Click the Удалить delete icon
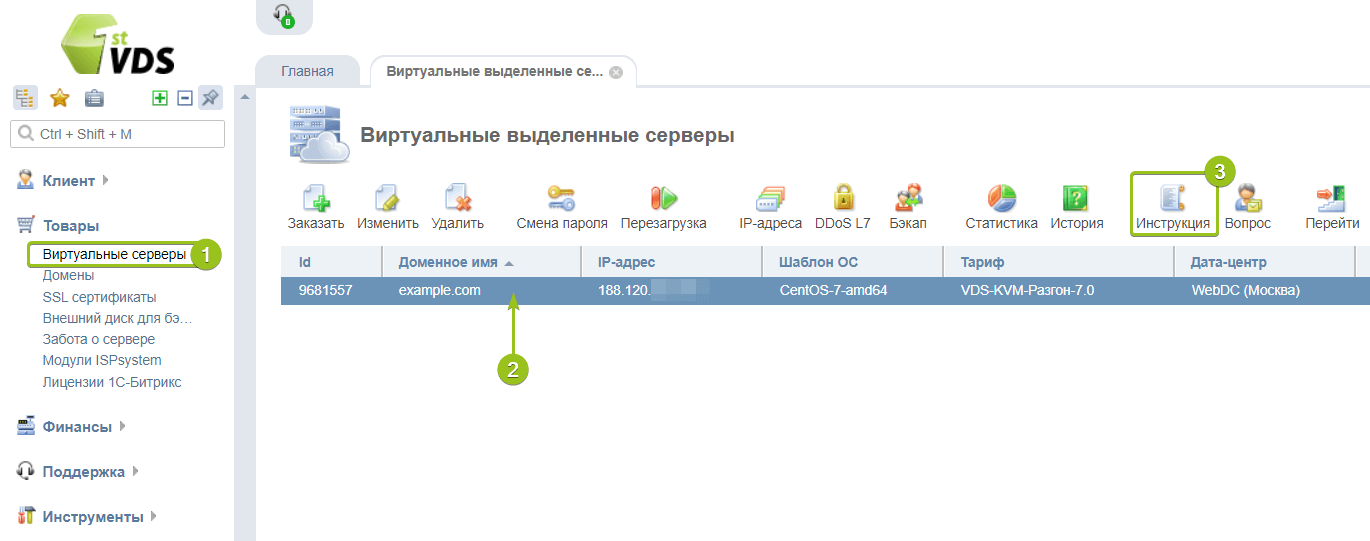The image size is (1370, 541). (x=457, y=198)
